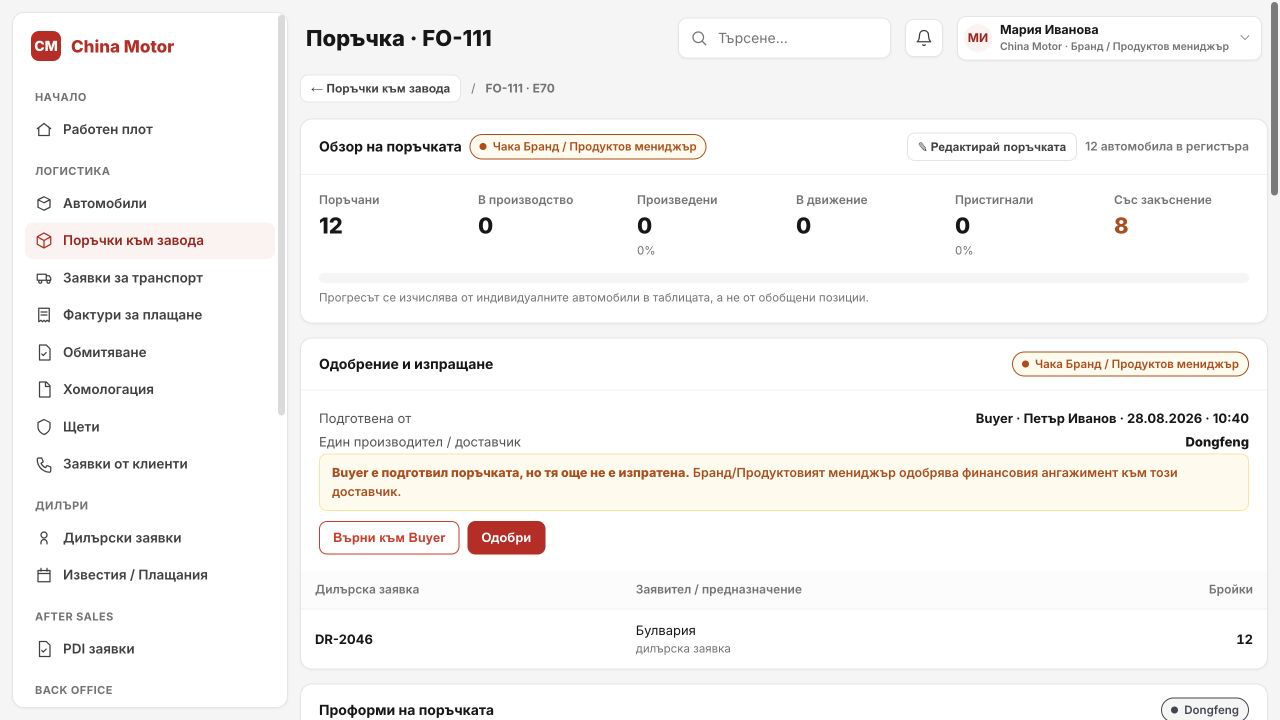1280x720 pixels.
Task: Click the main page vertical scrollbar
Action: 1274,100
